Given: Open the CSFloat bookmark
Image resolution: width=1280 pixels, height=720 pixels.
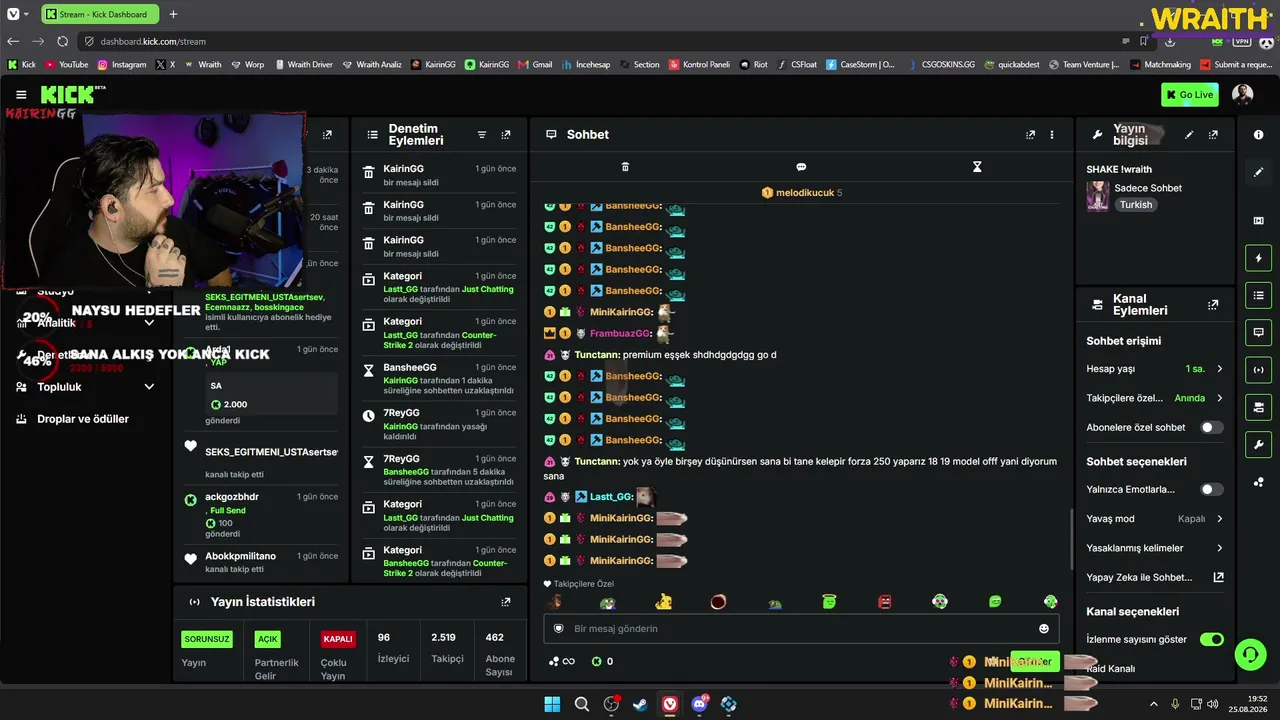Looking at the screenshot, I should pyautogui.click(x=796, y=64).
